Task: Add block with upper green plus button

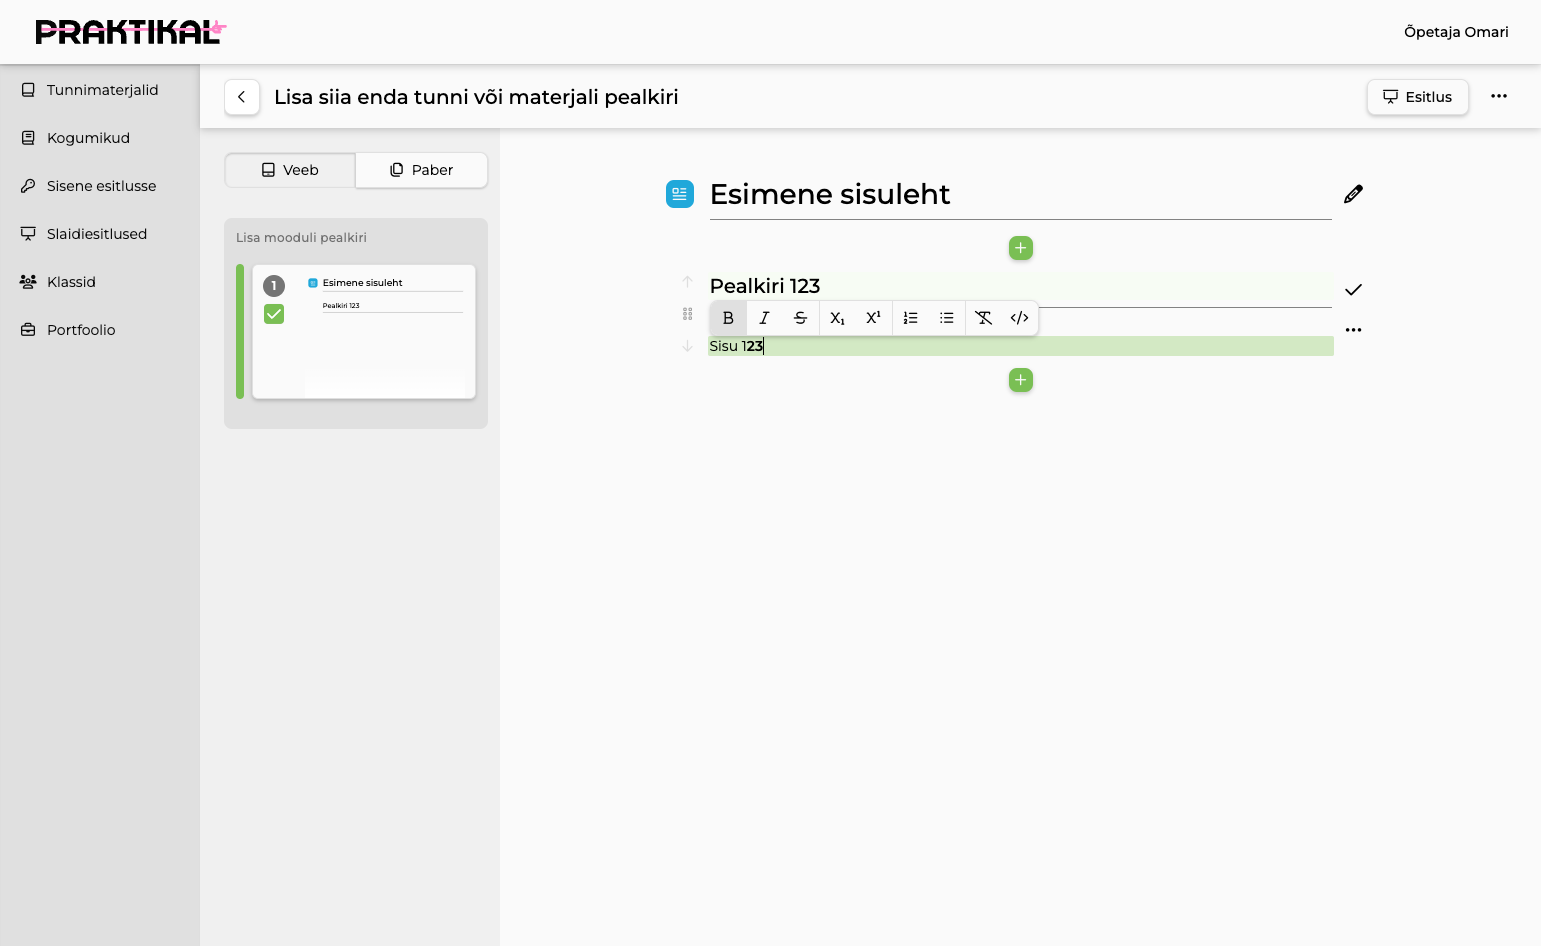Action: pyautogui.click(x=1021, y=248)
